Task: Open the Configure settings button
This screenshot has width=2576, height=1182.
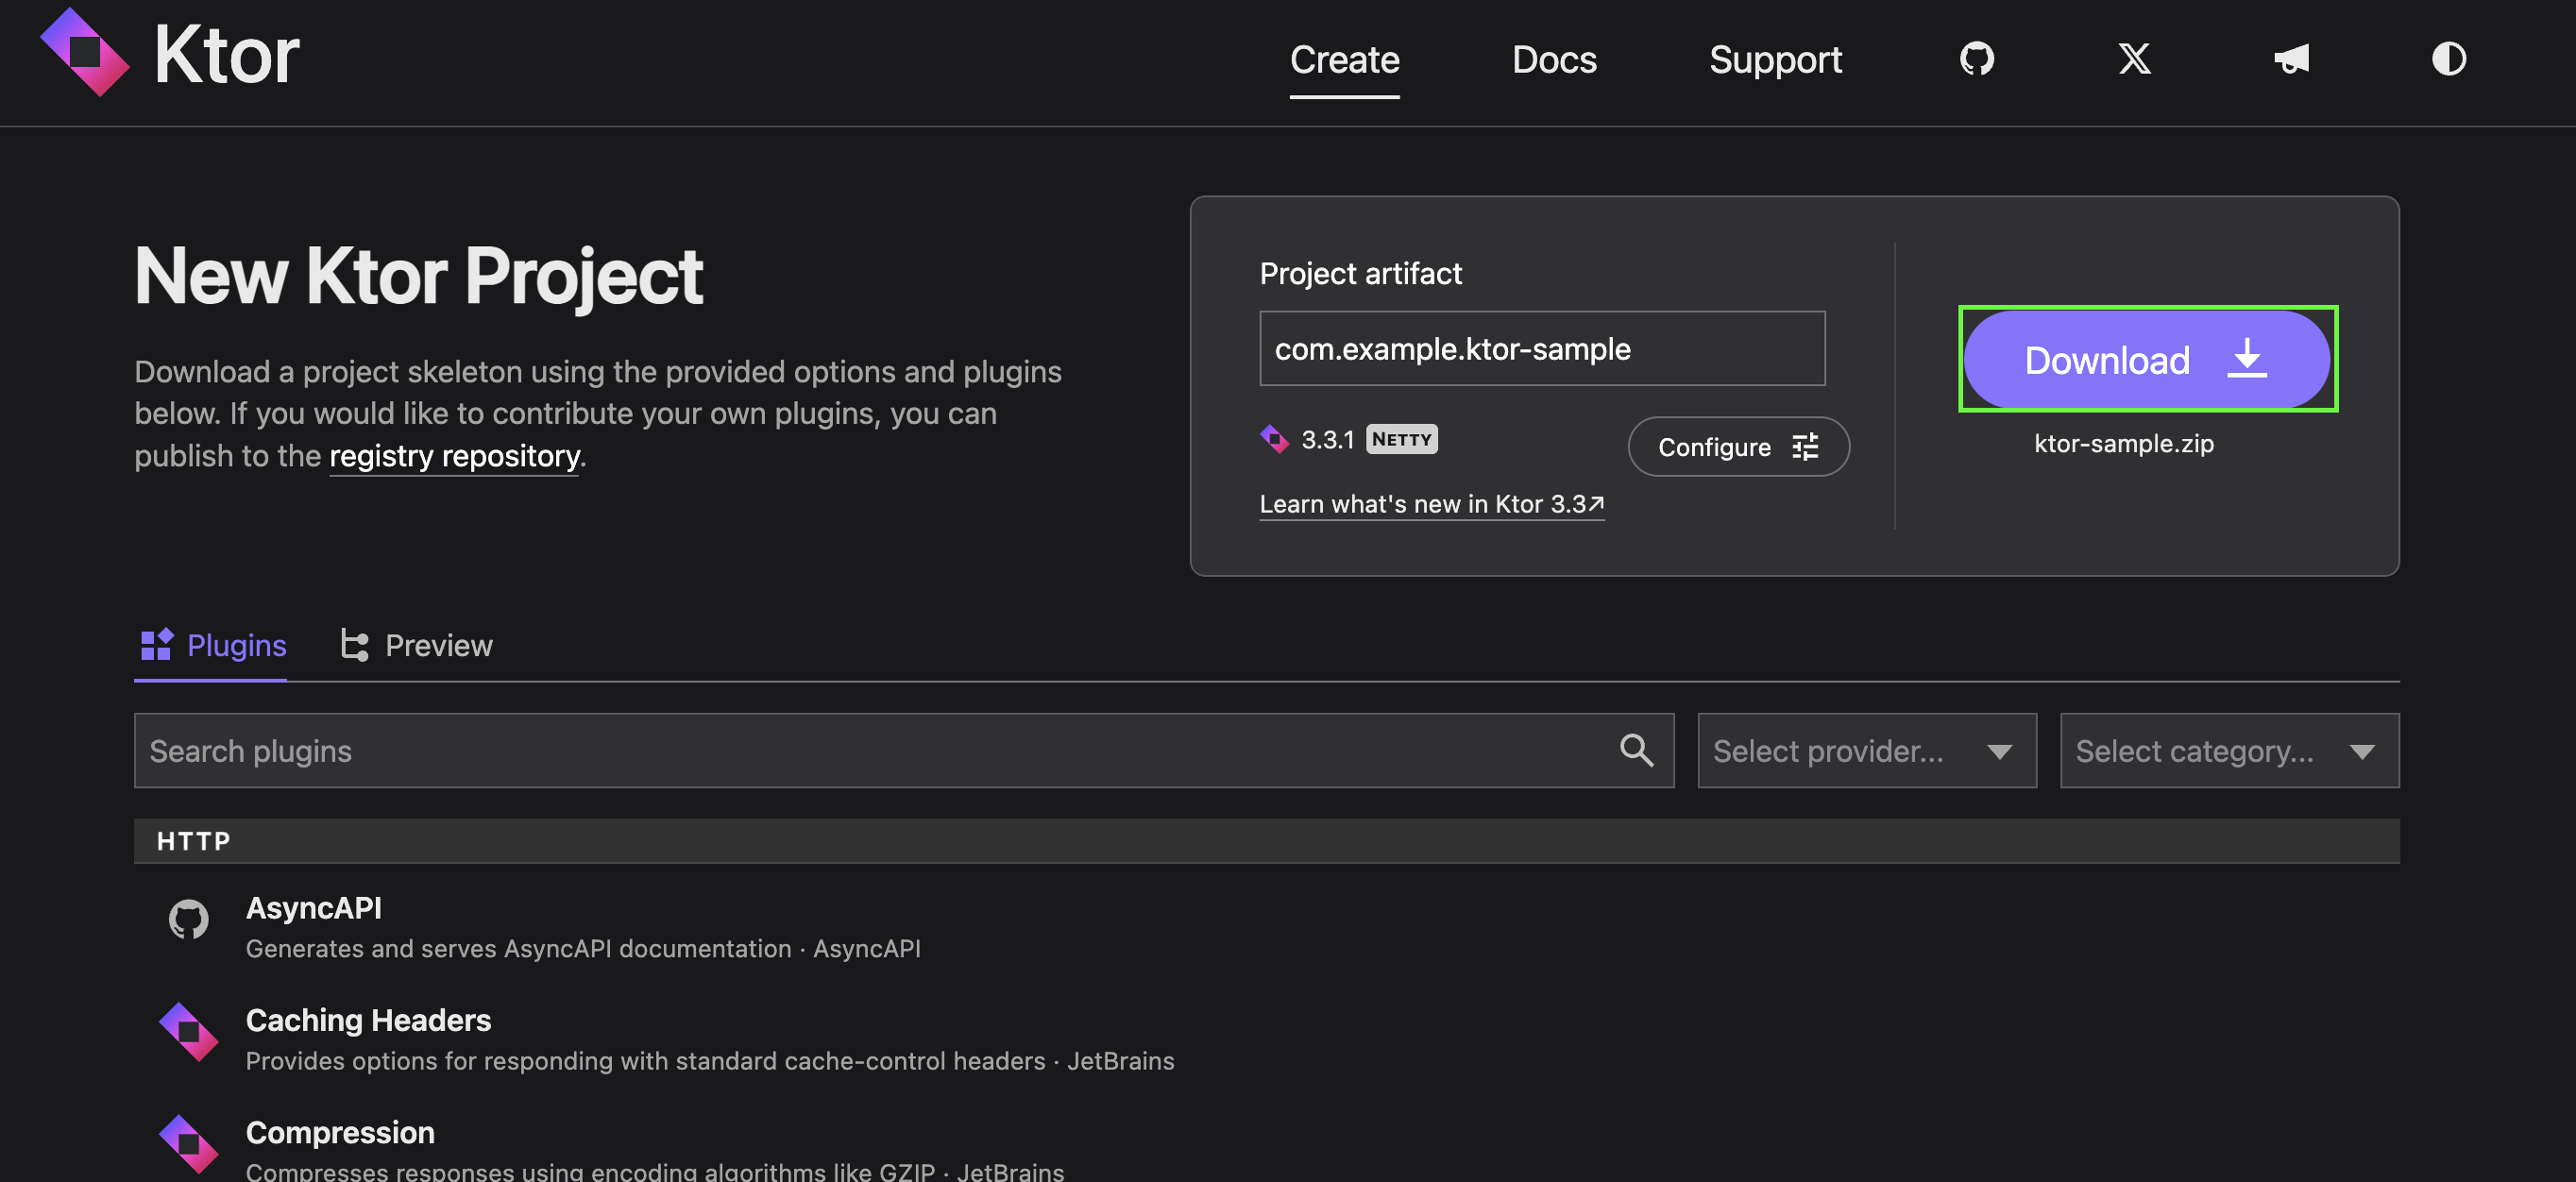Action: point(1738,446)
